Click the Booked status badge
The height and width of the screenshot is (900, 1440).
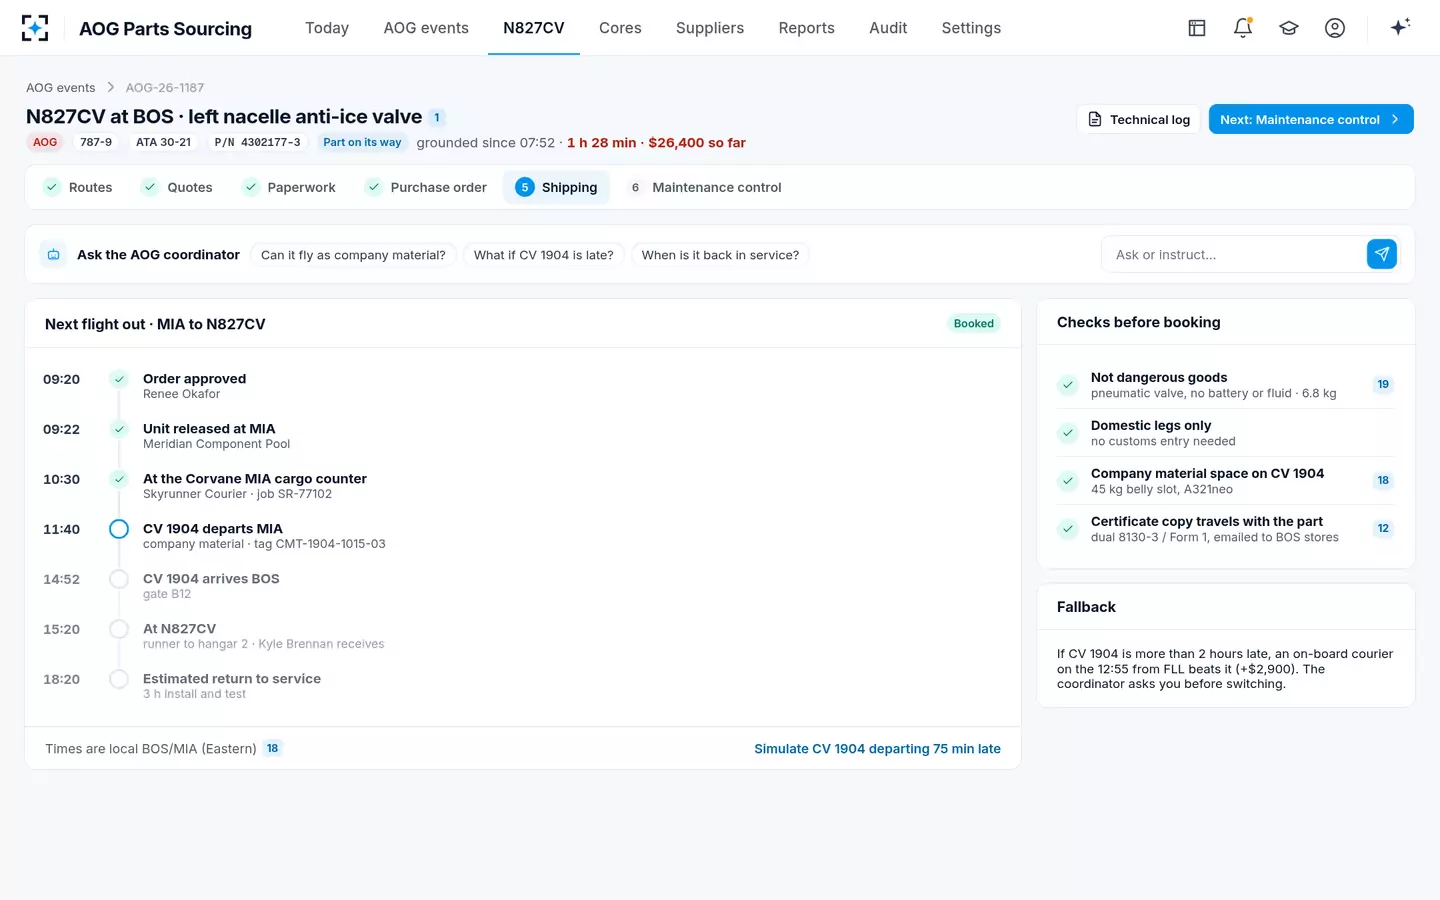[x=973, y=323]
